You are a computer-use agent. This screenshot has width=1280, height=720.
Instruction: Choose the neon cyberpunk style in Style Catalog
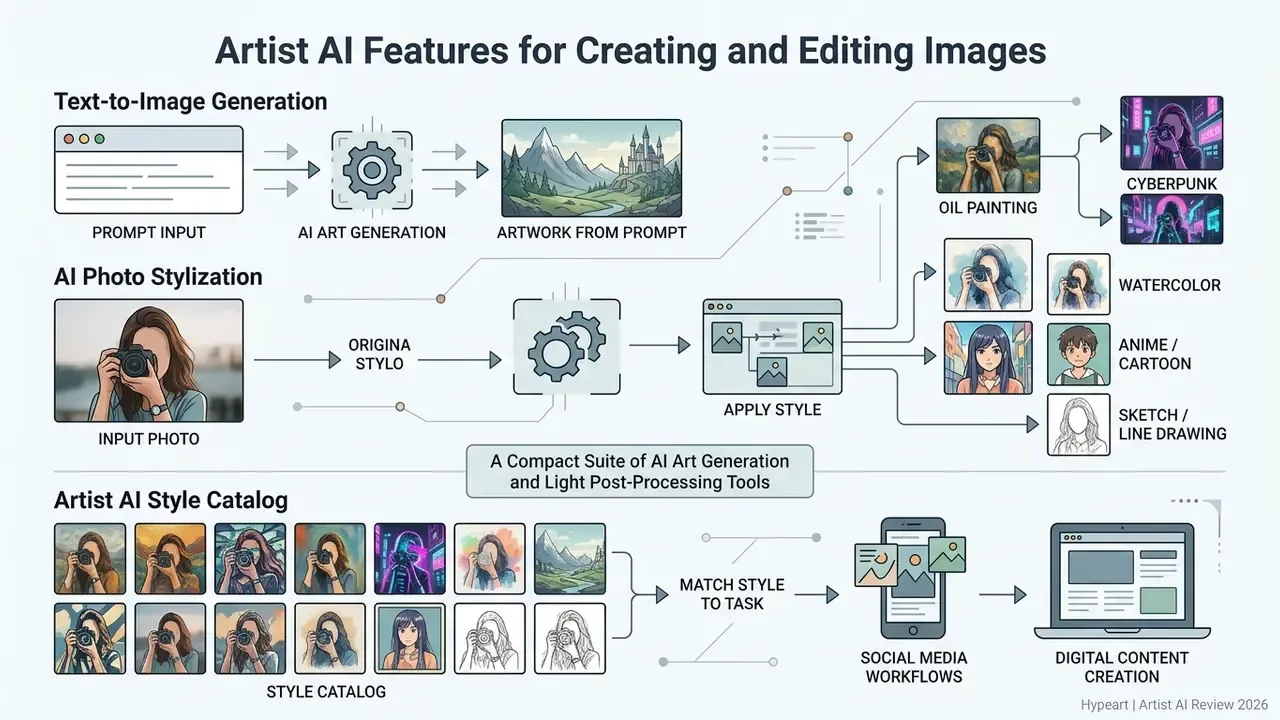pos(410,559)
